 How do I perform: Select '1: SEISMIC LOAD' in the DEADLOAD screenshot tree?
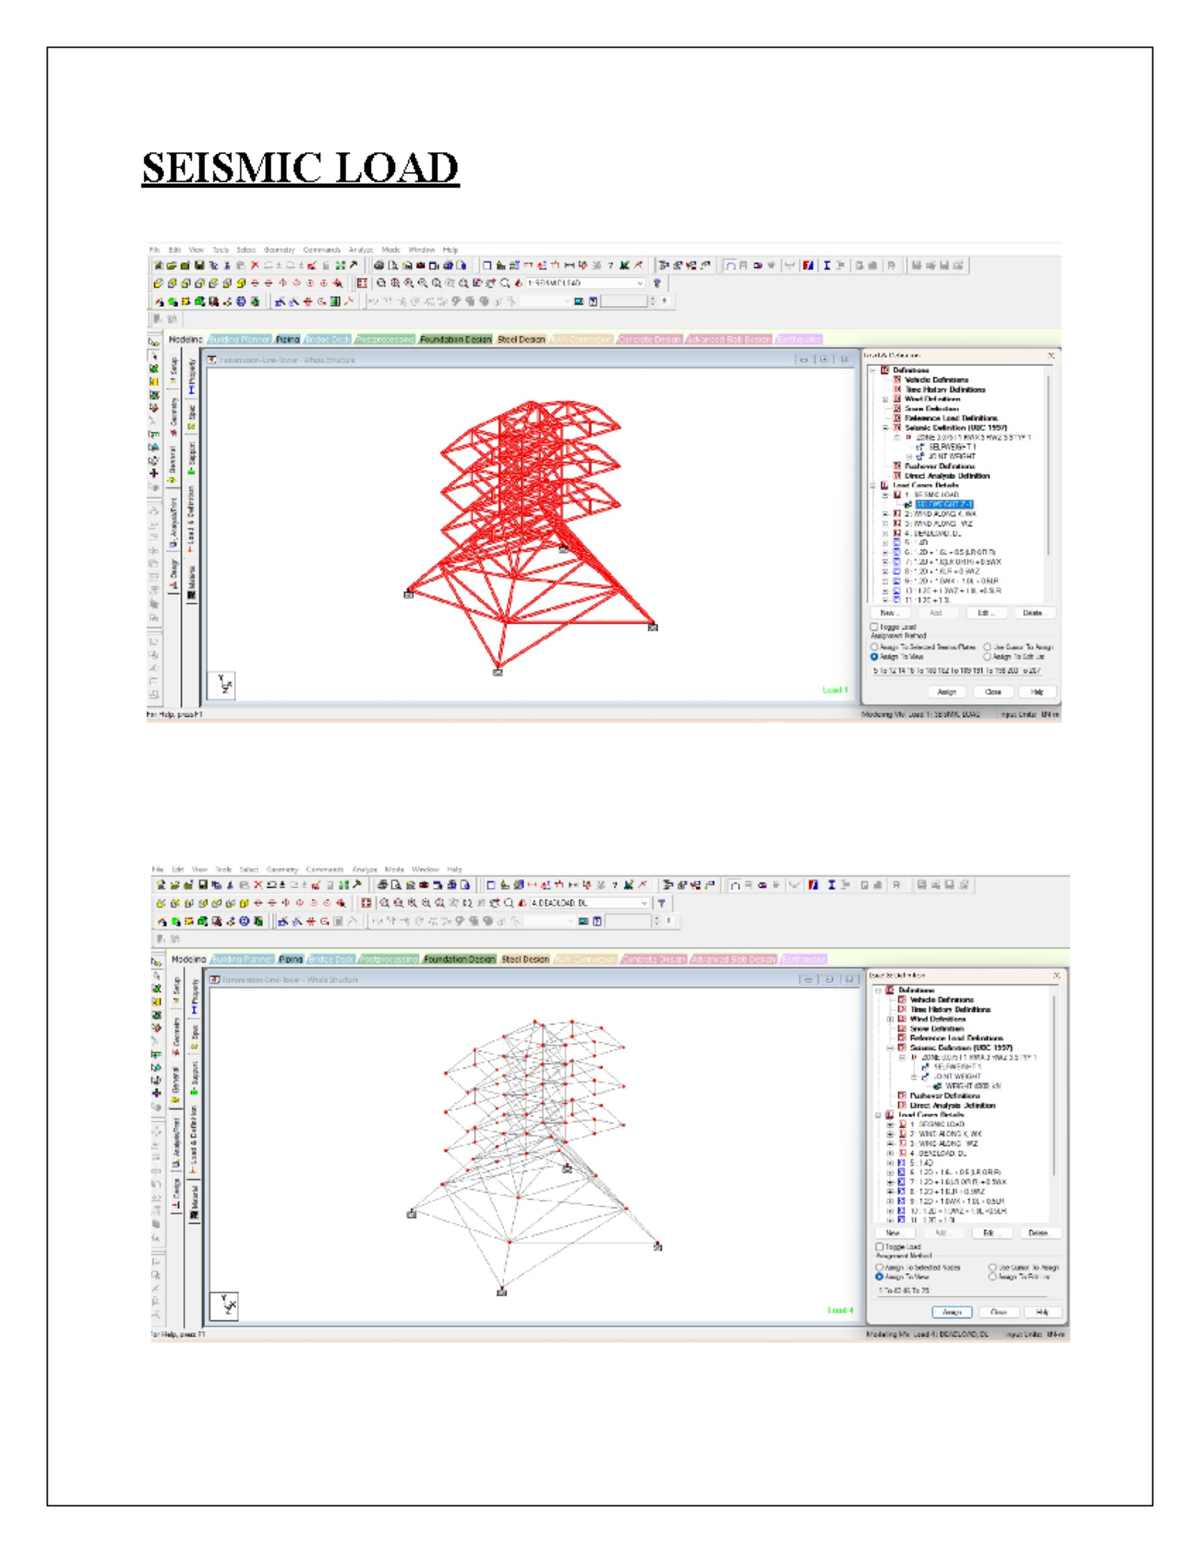pyautogui.click(x=937, y=1124)
